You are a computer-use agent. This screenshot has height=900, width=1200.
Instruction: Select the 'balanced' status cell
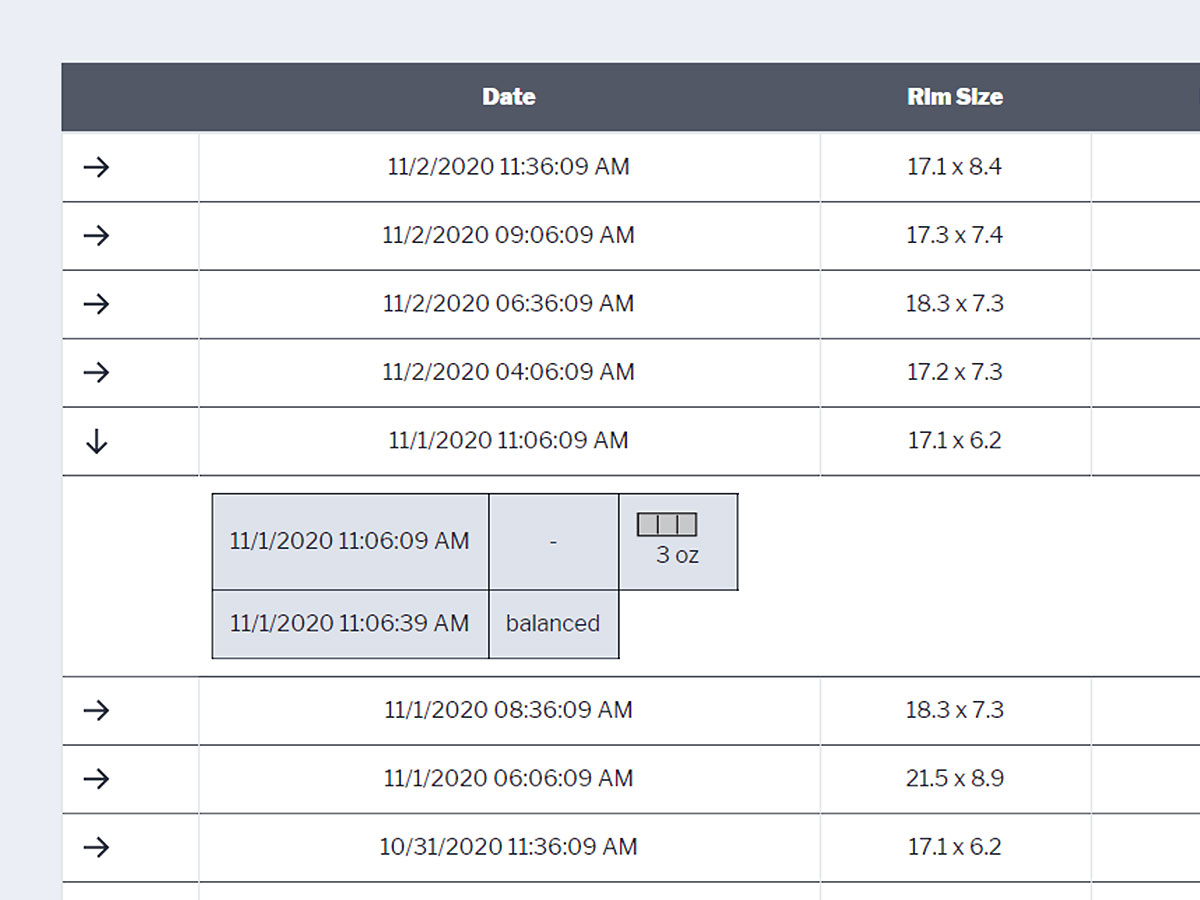553,624
